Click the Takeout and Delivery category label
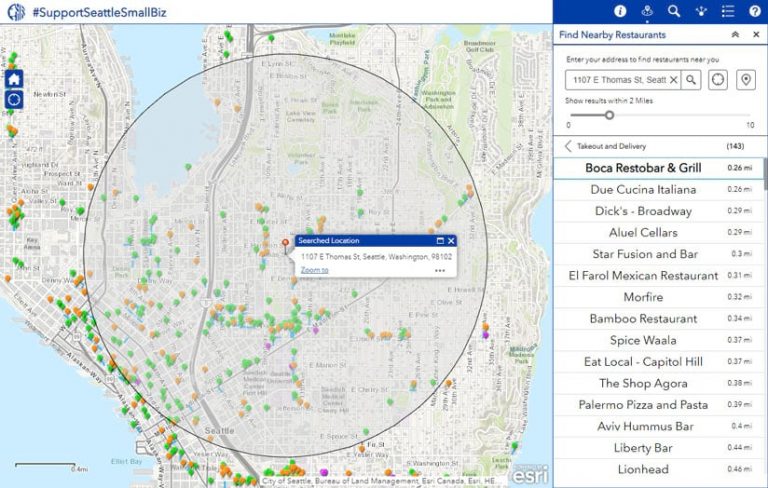This screenshot has height=488, width=768. point(611,146)
